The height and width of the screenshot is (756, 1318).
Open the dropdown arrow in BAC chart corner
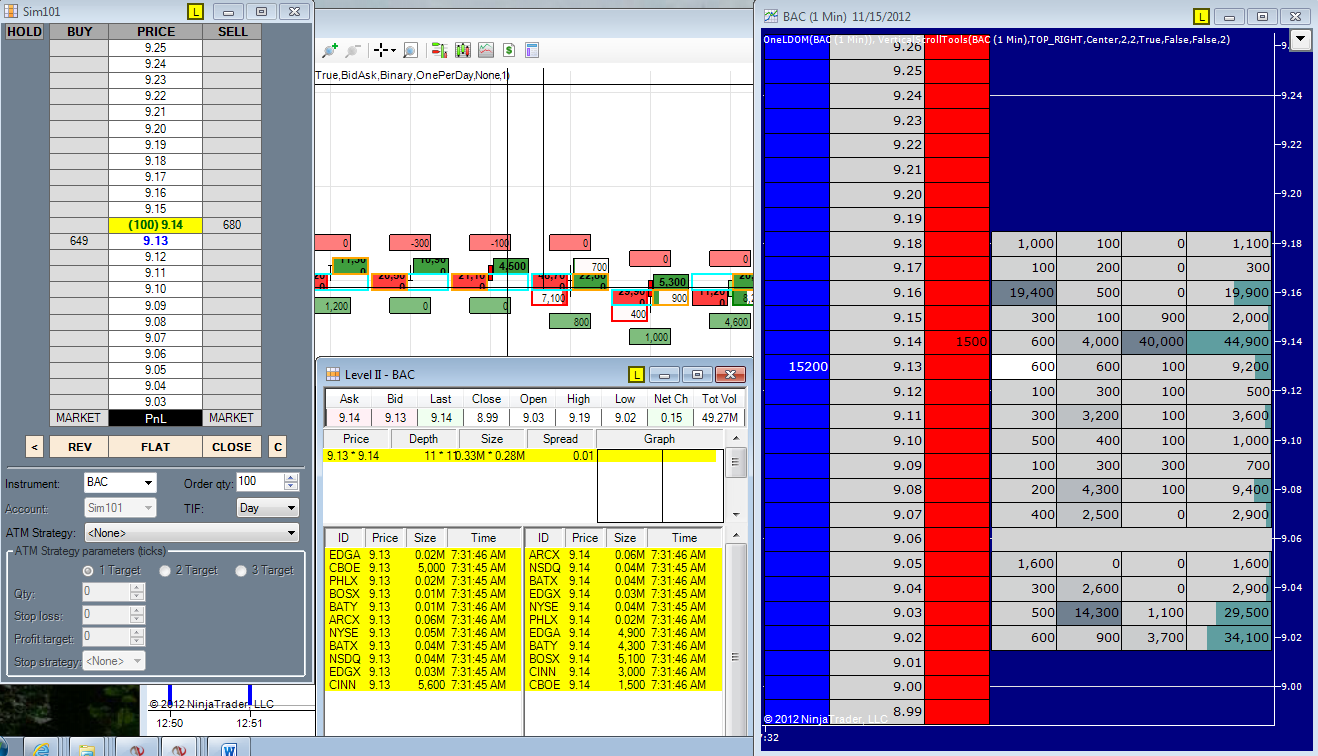[1300, 40]
